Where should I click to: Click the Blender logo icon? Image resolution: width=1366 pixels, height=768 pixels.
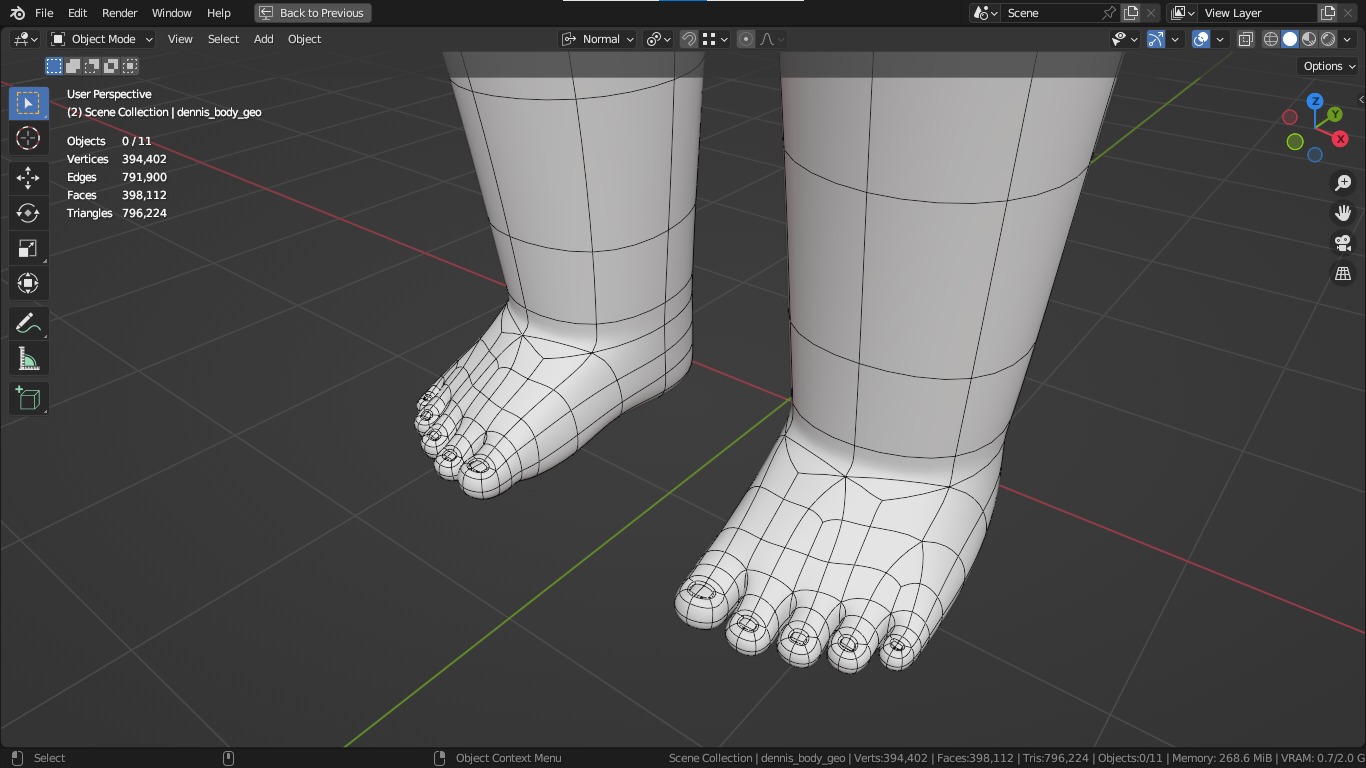17,13
